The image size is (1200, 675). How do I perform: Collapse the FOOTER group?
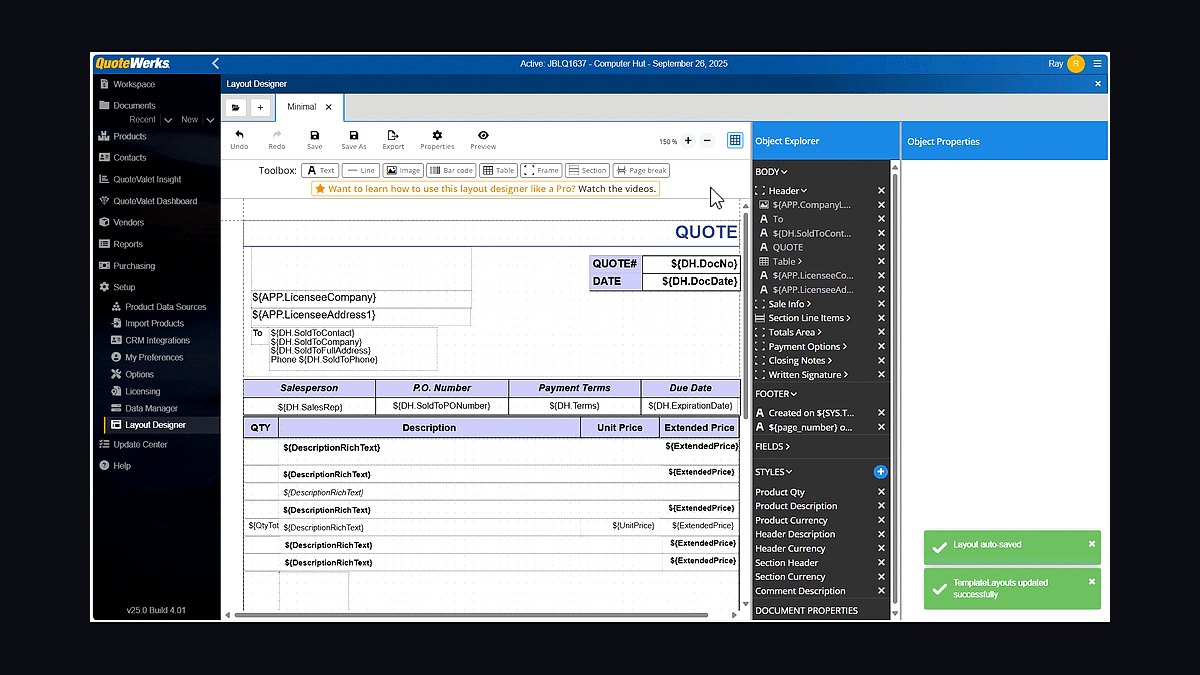[x=776, y=394]
